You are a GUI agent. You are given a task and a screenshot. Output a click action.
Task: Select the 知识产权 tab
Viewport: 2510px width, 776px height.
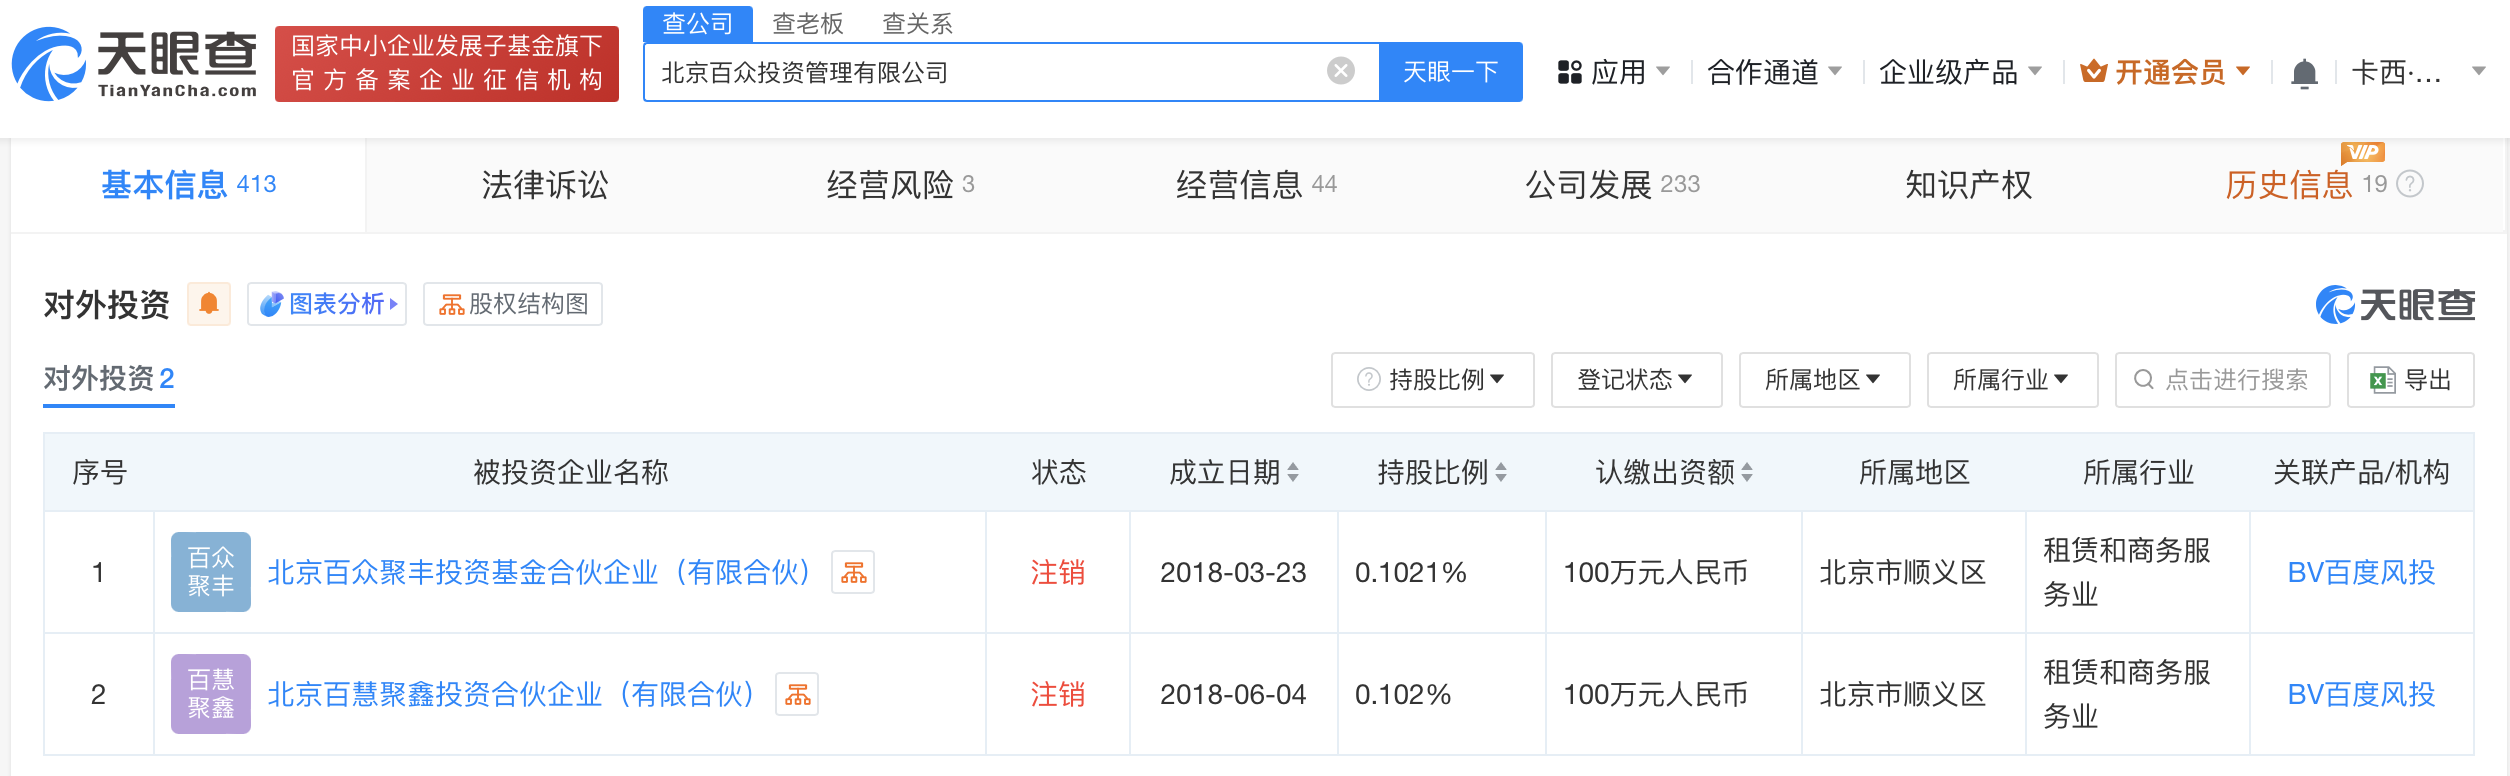click(x=1968, y=185)
